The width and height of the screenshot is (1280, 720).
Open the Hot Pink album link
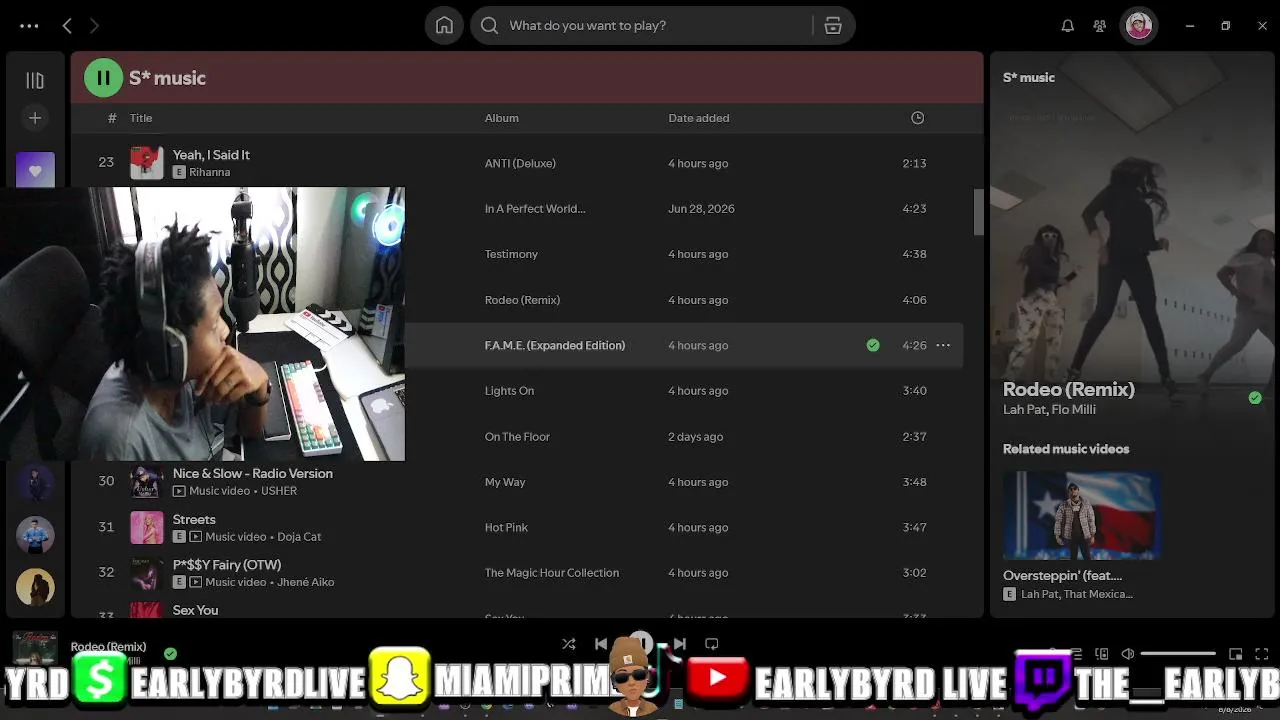pyautogui.click(x=506, y=528)
